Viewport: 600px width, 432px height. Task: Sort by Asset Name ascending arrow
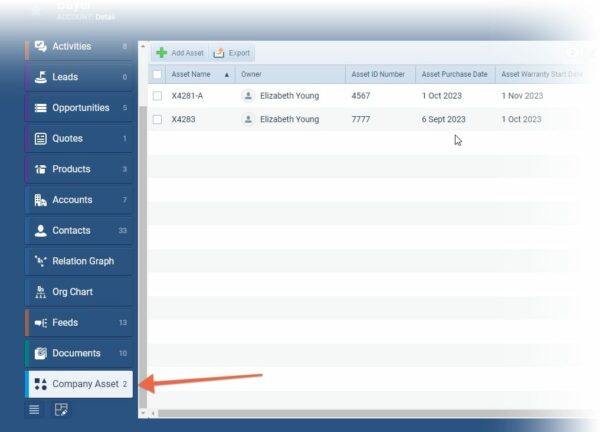coord(227,75)
